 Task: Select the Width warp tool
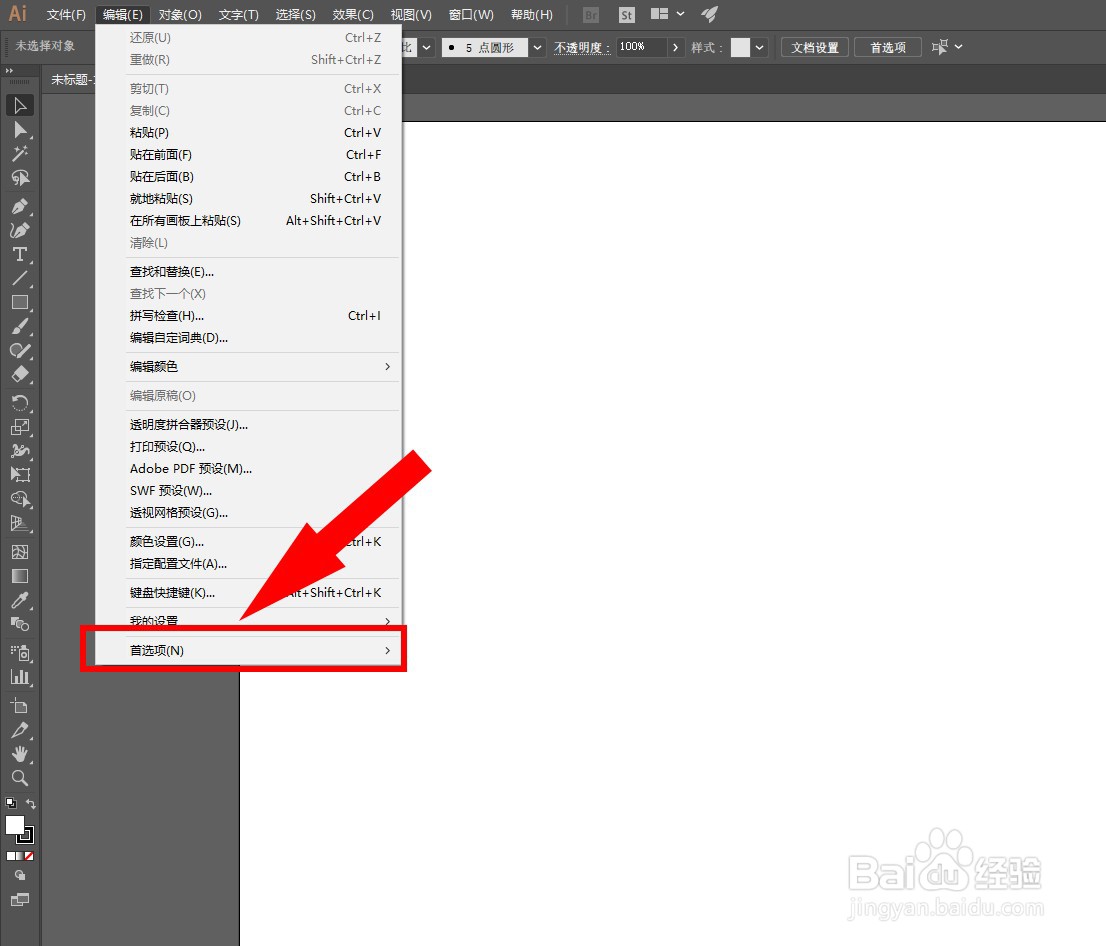tap(20, 451)
